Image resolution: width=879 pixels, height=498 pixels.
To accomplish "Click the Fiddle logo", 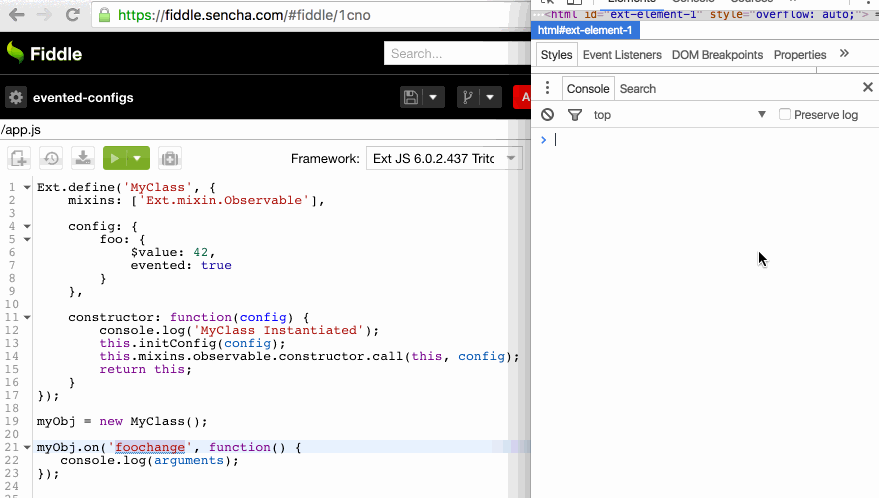I will 44,54.
